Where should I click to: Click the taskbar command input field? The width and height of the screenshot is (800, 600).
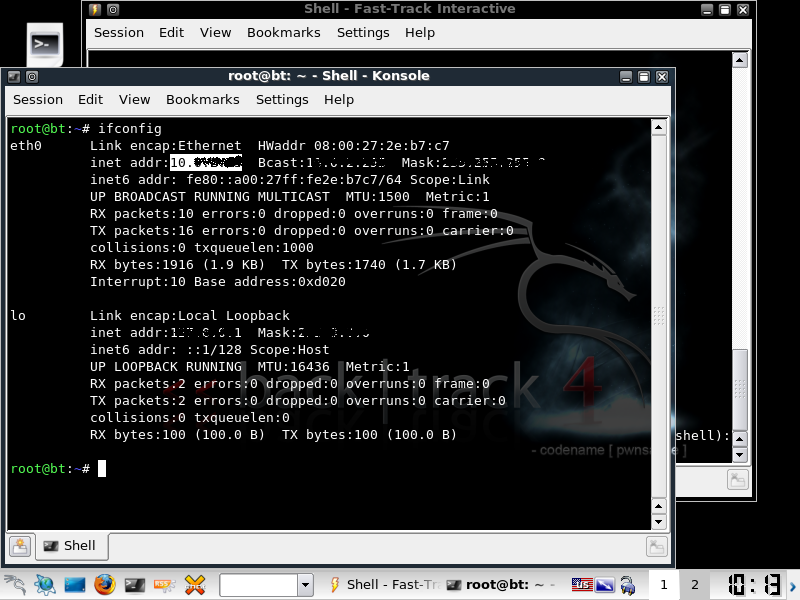point(259,585)
